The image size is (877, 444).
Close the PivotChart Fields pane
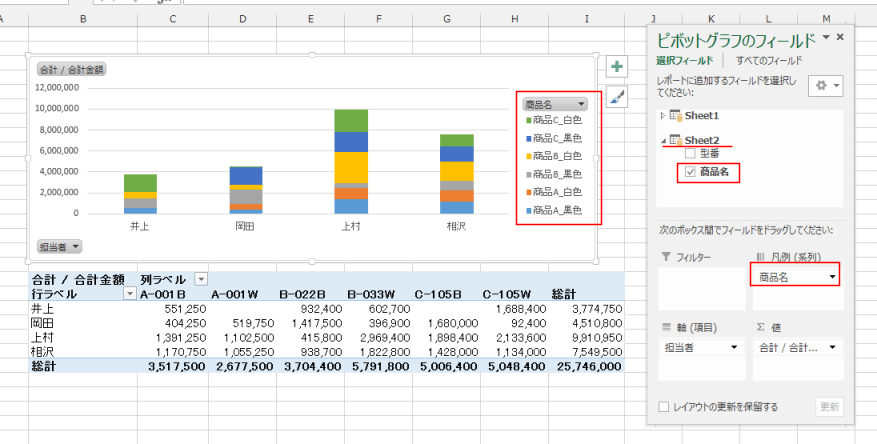click(x=841, y=38)
